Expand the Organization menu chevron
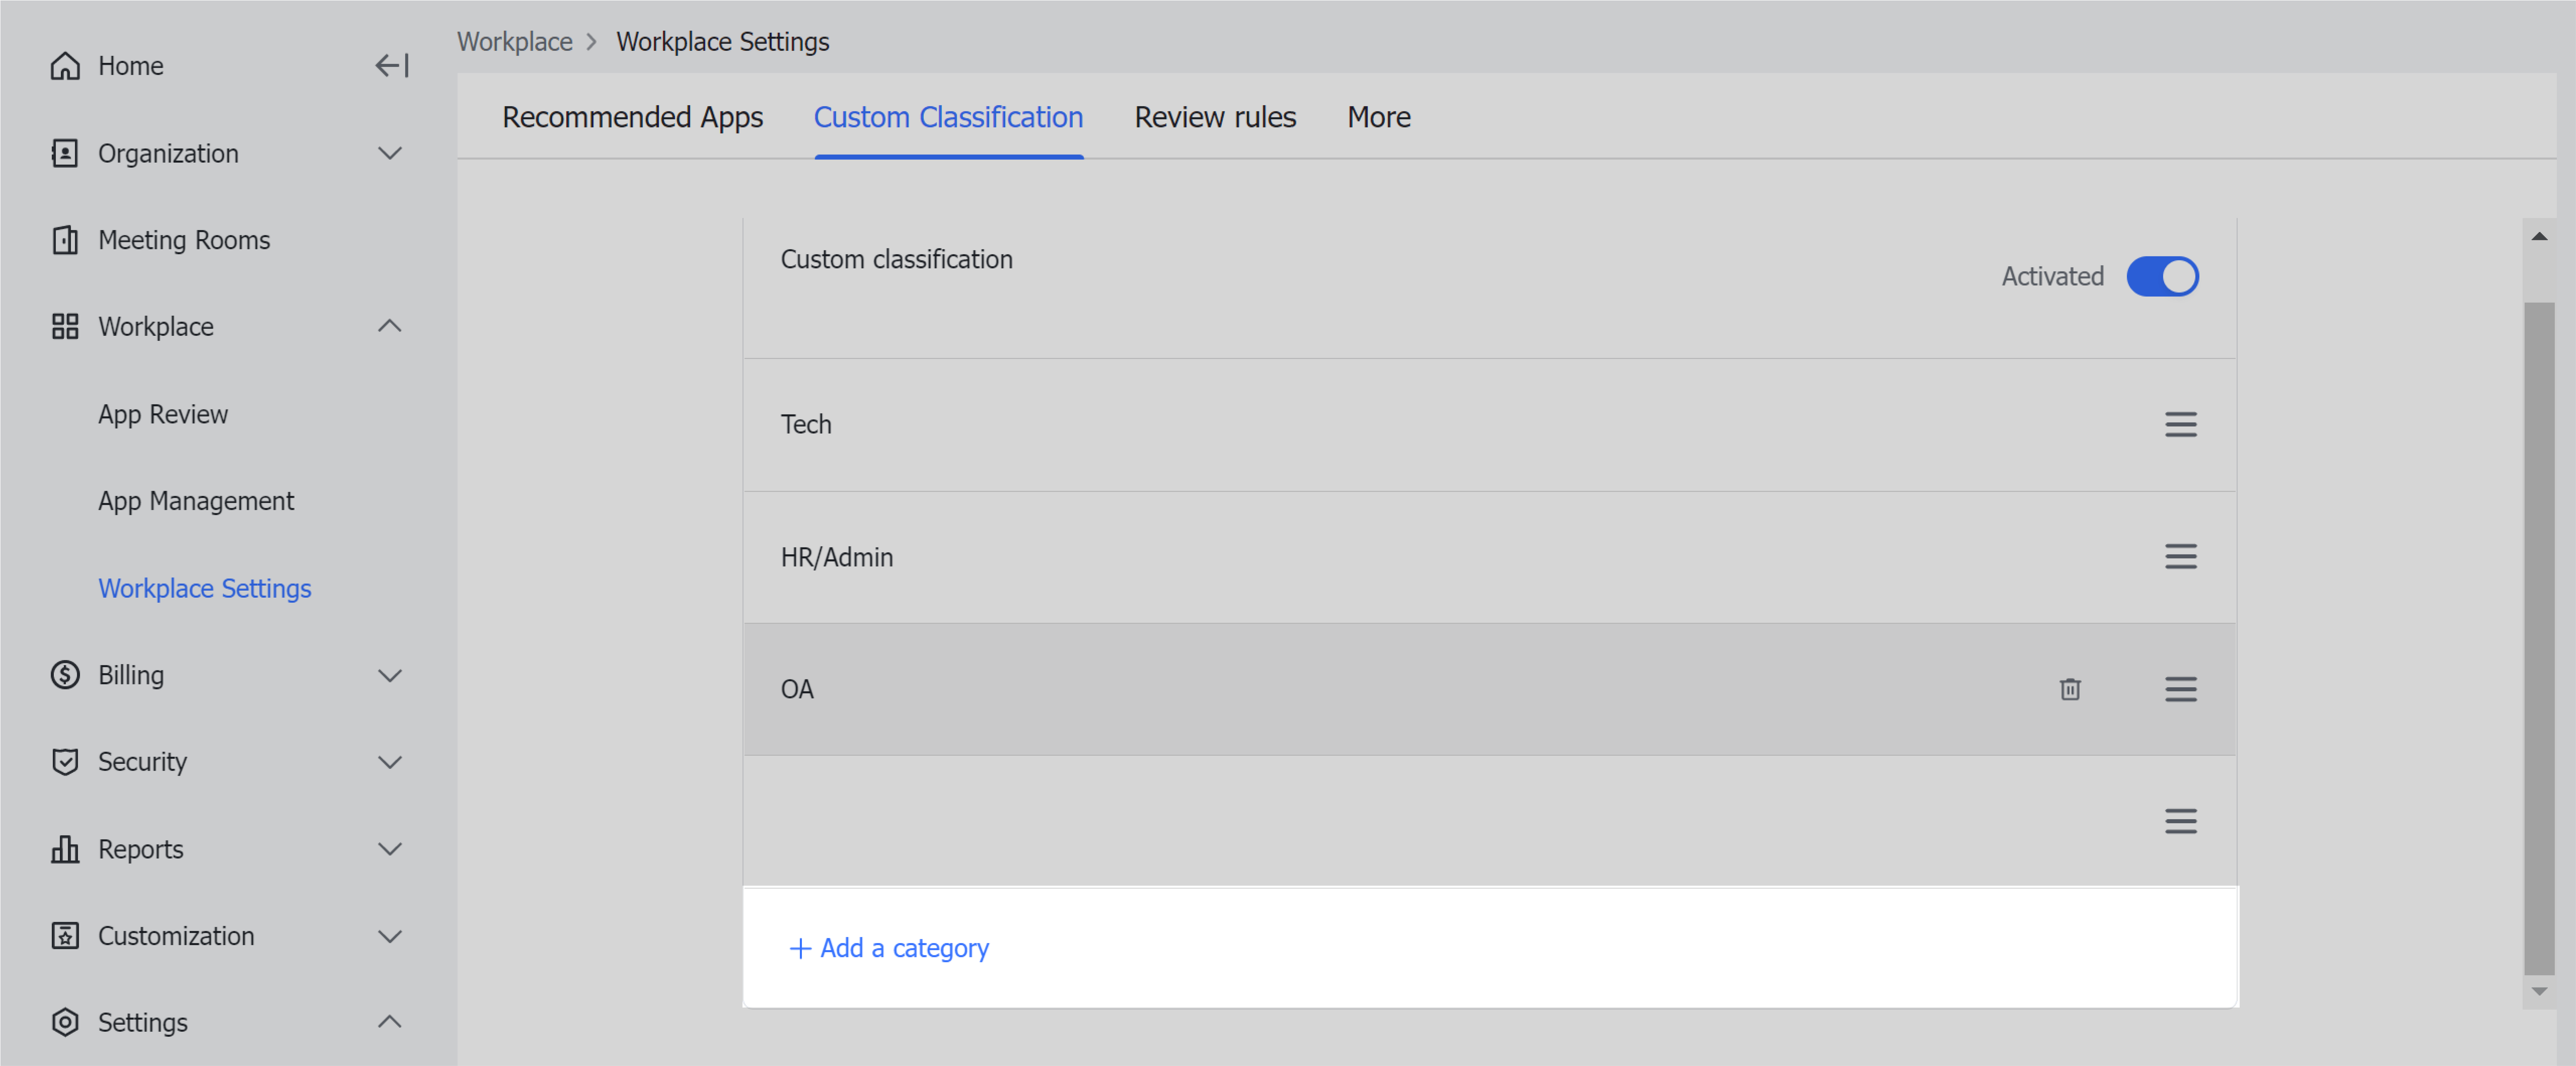The image size is (2576, 1066). (x=390, y=153)
